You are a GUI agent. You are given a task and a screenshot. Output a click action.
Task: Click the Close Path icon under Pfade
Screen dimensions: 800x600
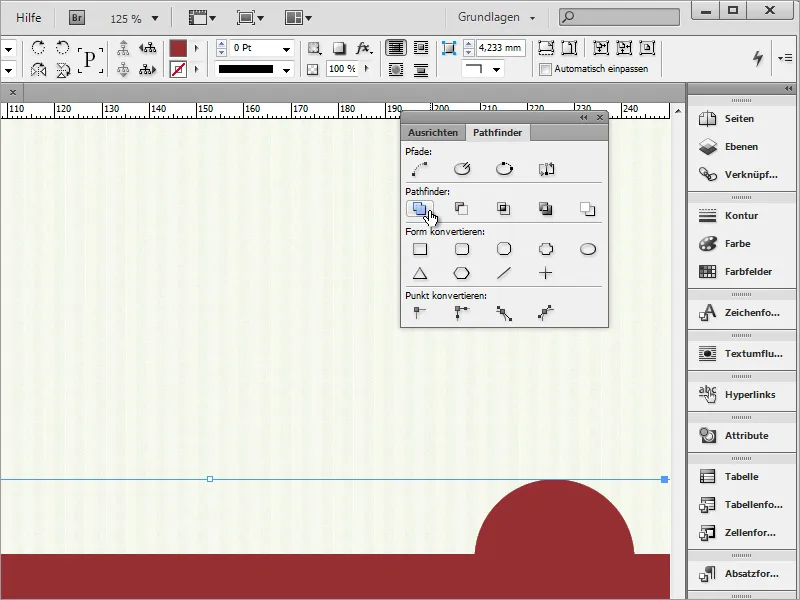504,168
